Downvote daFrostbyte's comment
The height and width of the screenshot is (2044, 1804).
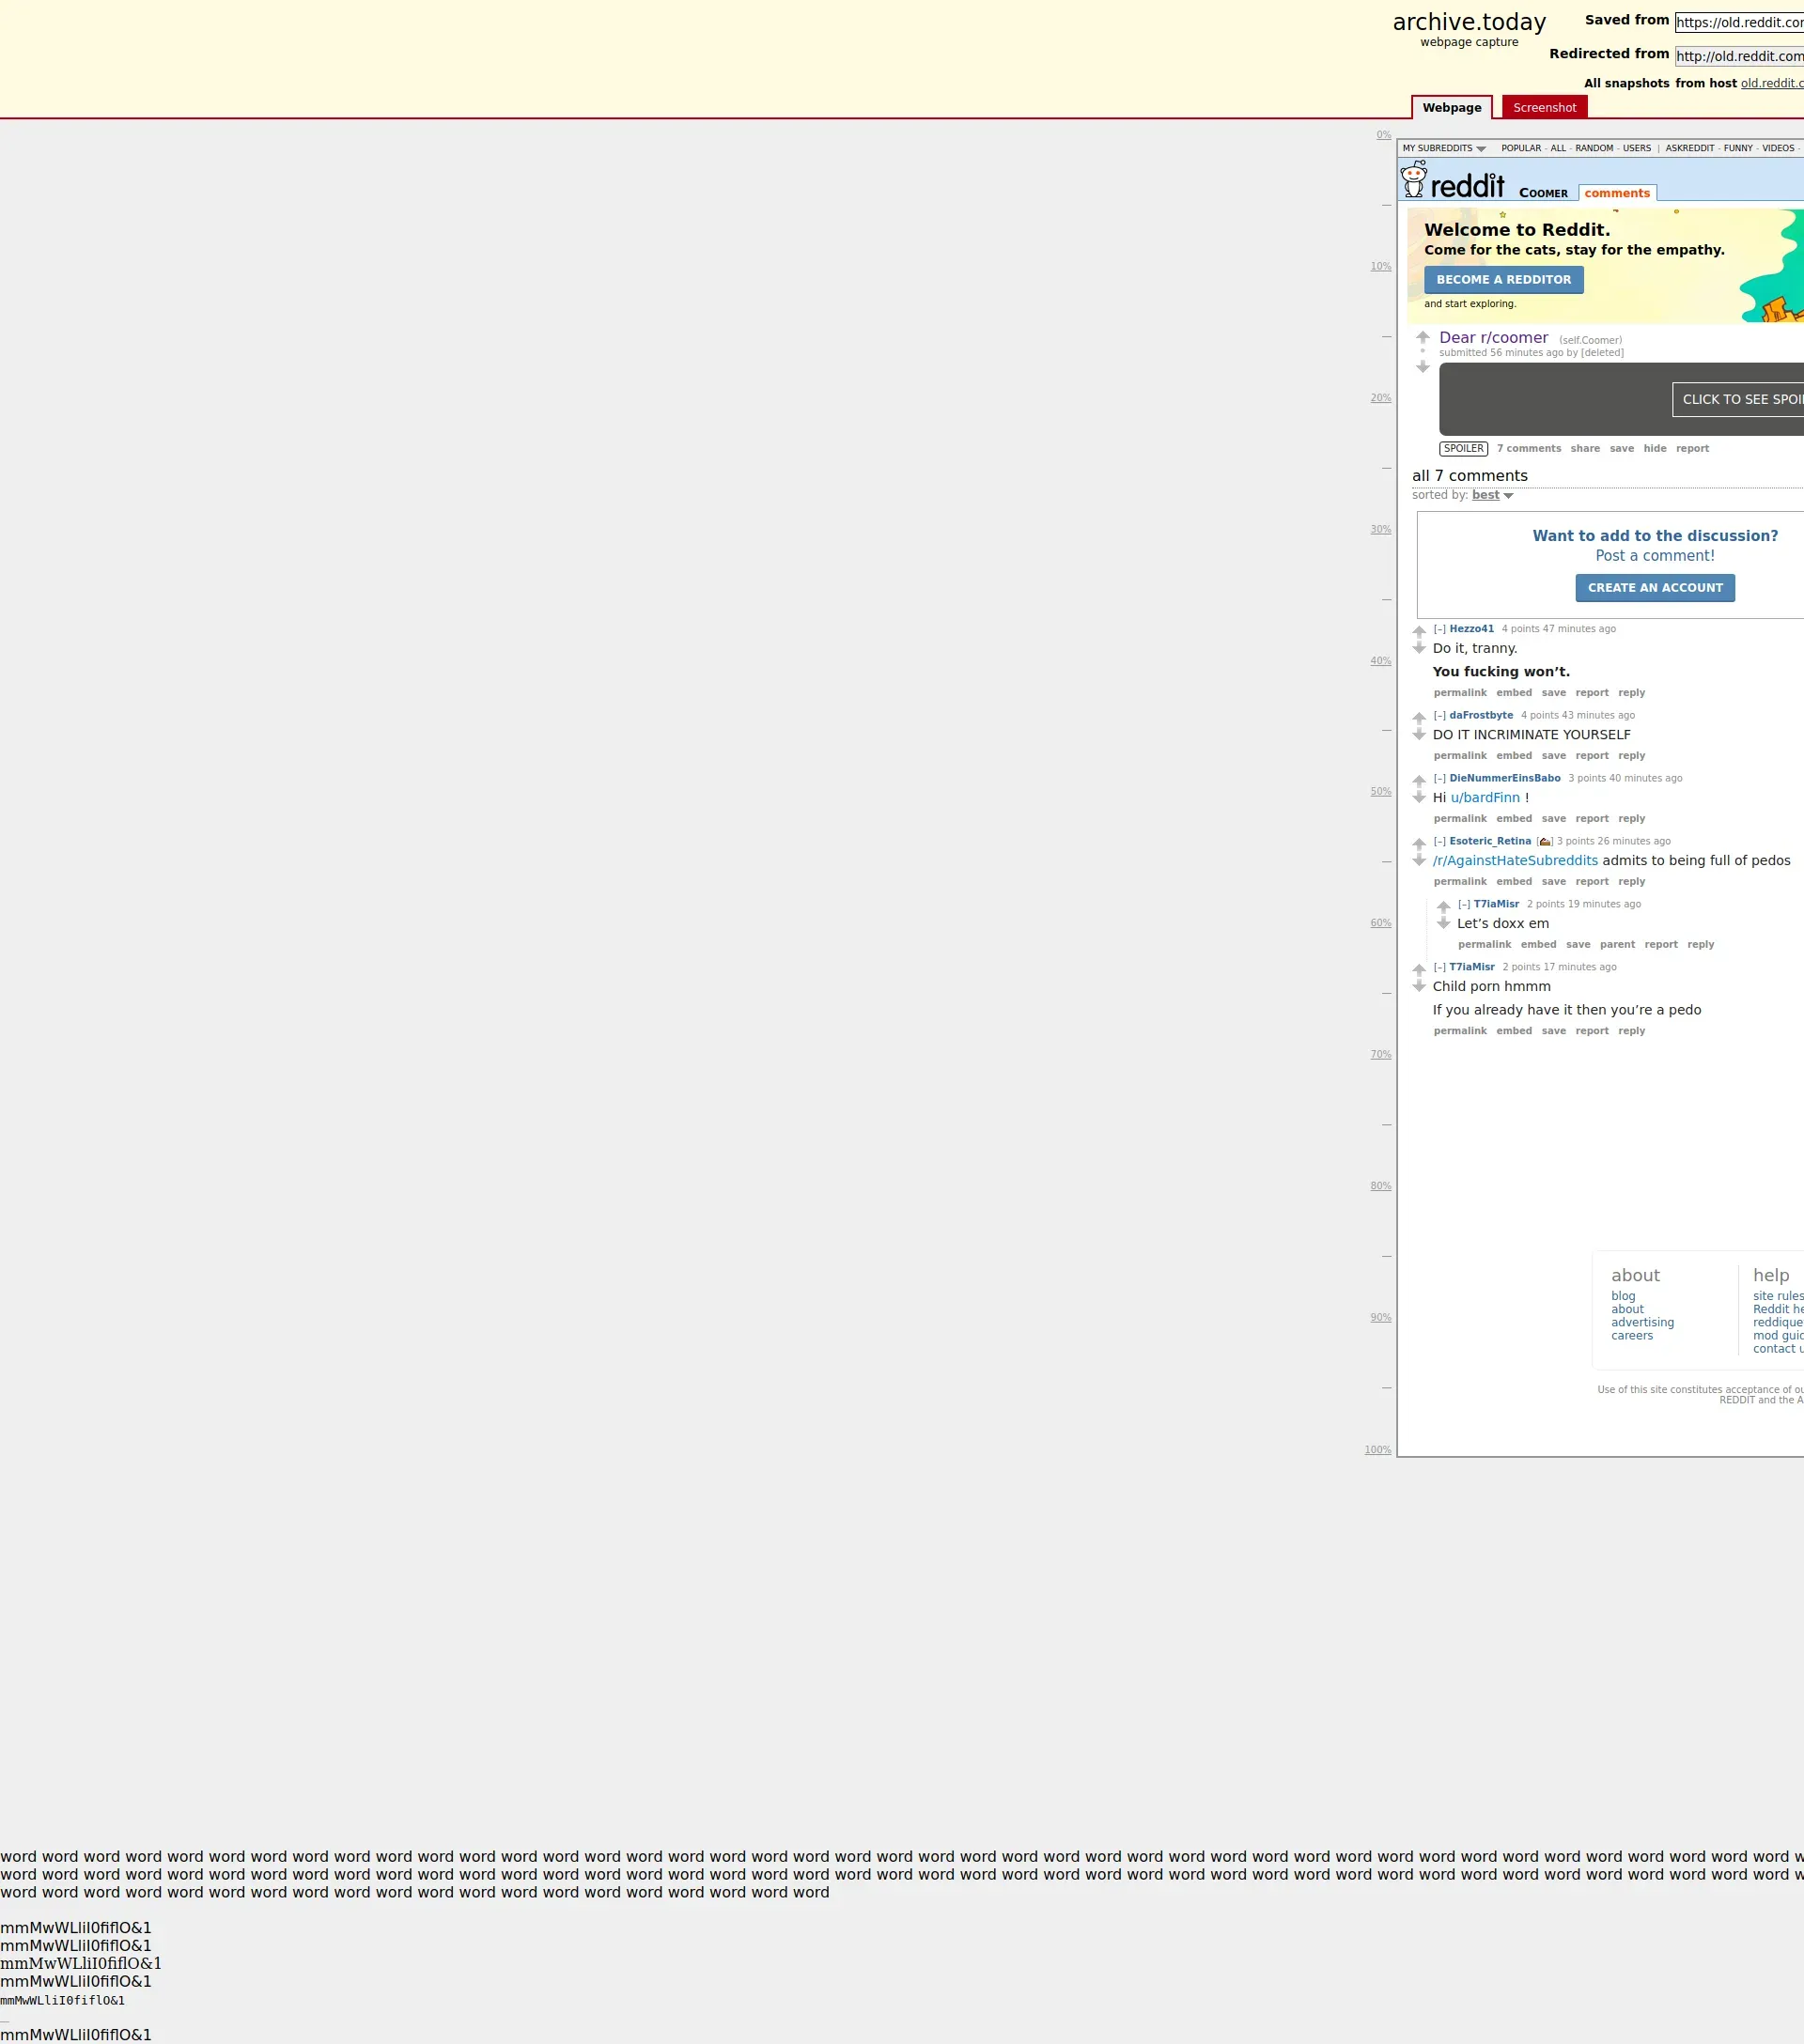(1419, 735)
